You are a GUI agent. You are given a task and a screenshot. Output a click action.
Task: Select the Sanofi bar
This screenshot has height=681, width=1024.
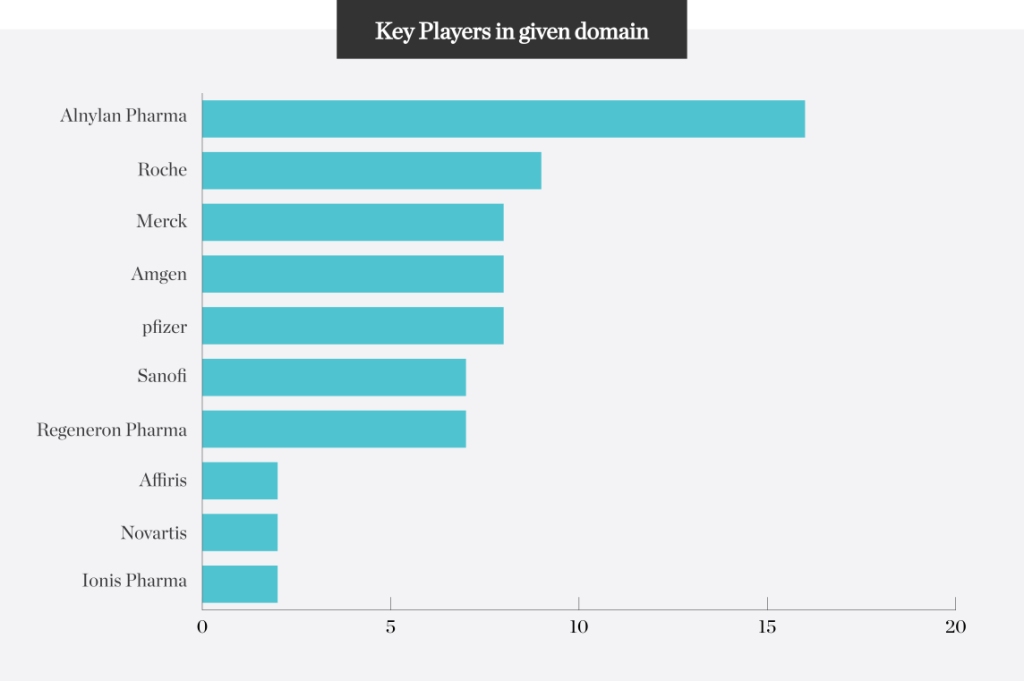coord(334,377)
